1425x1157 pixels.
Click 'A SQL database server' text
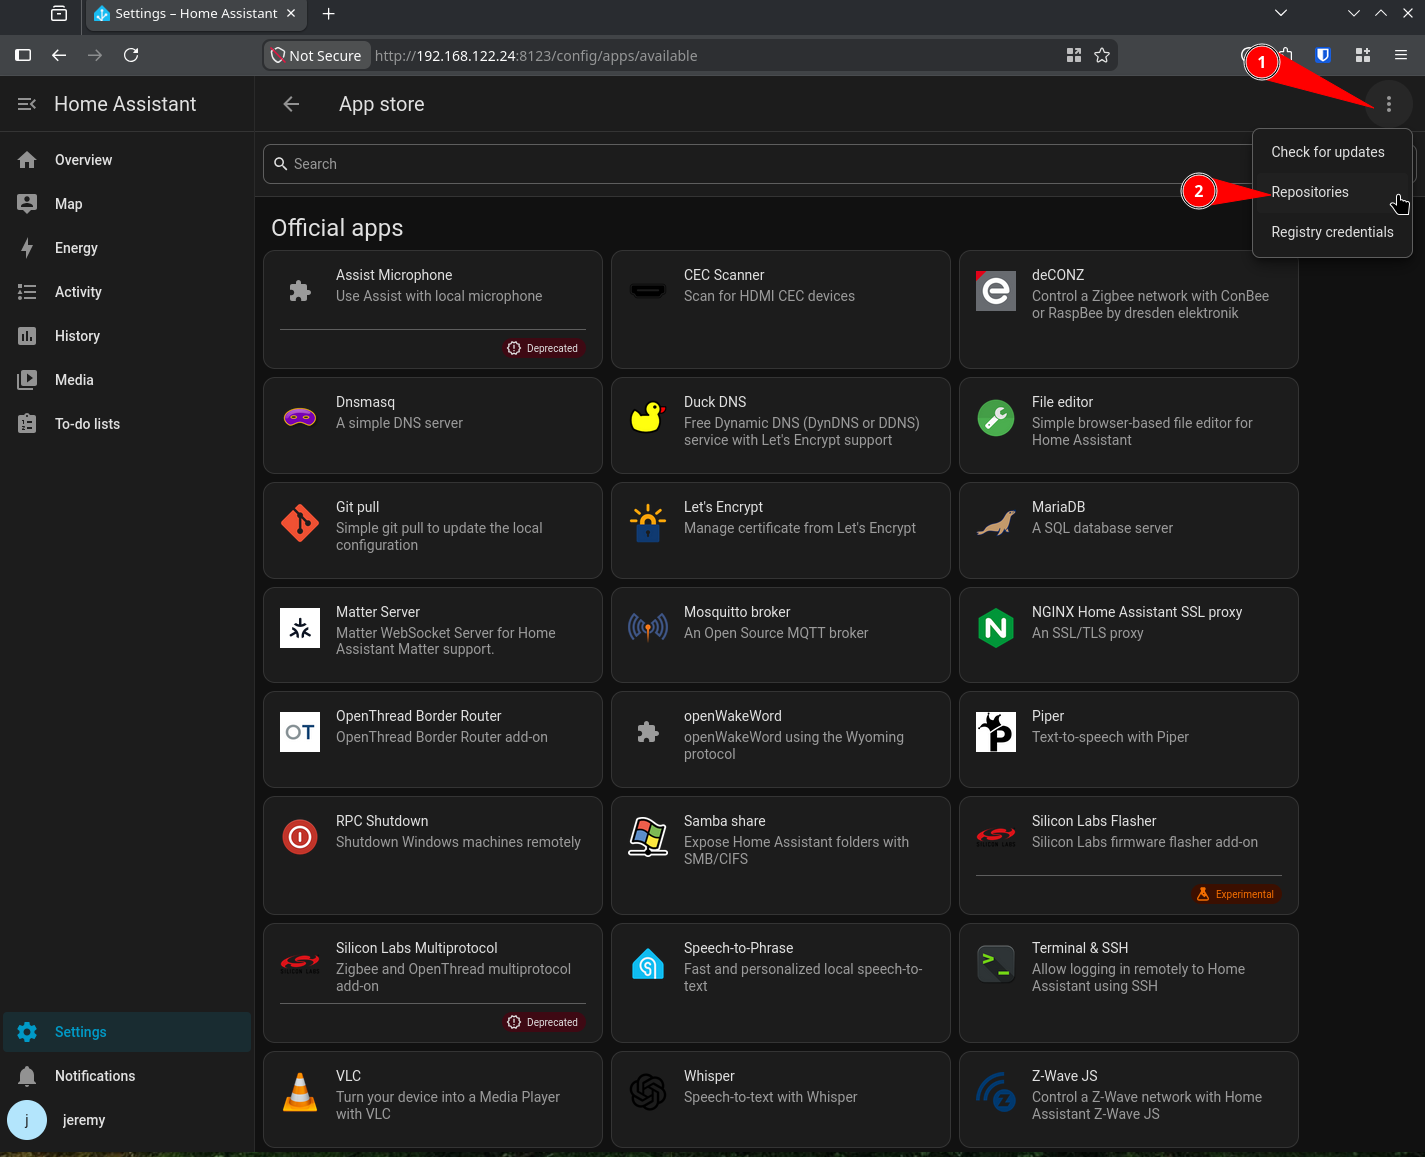coord(1102,528)
